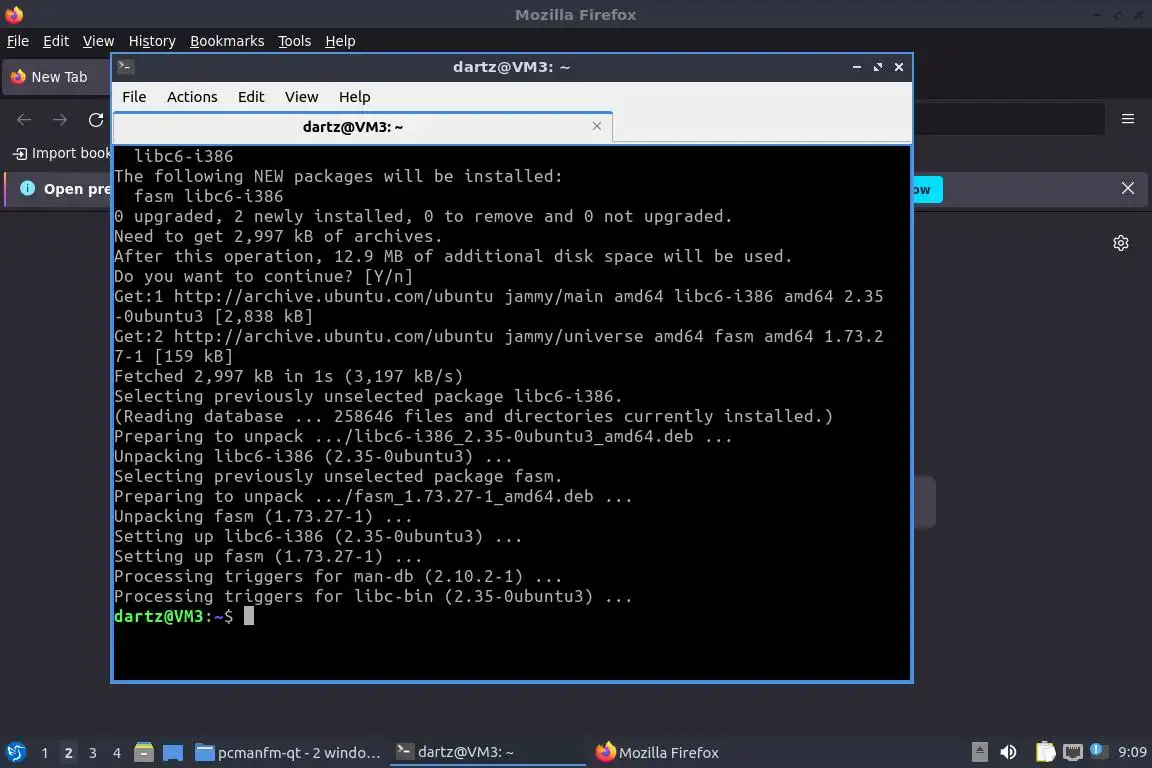Click the info icon in Firefox notification bar
The width and height of the screenshot is (1152, 768).
coord(27,188)
